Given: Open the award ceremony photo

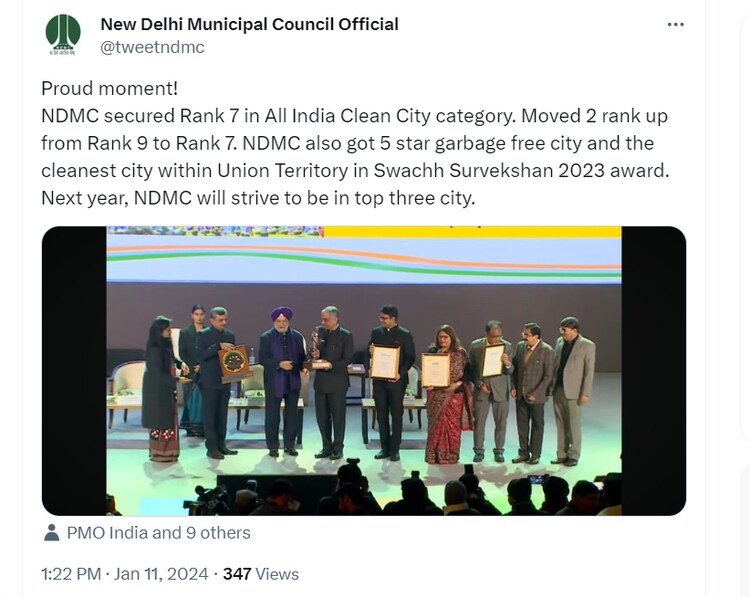Looking at the screenshot, I should click(364, 370).
